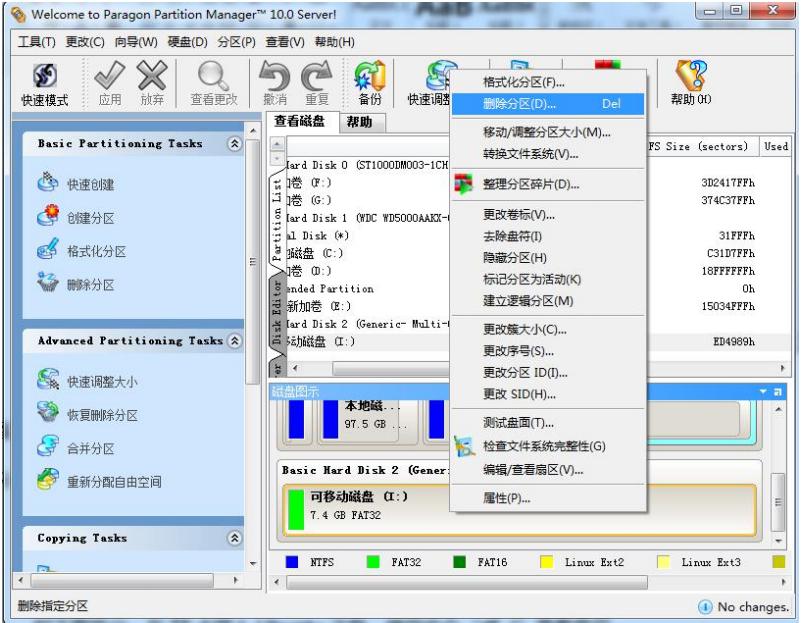Image resolution: width=801 pixels, height=623 pixels.
Task: Click the FAT32 green legend swatch
Action: (x=373, y=562)
